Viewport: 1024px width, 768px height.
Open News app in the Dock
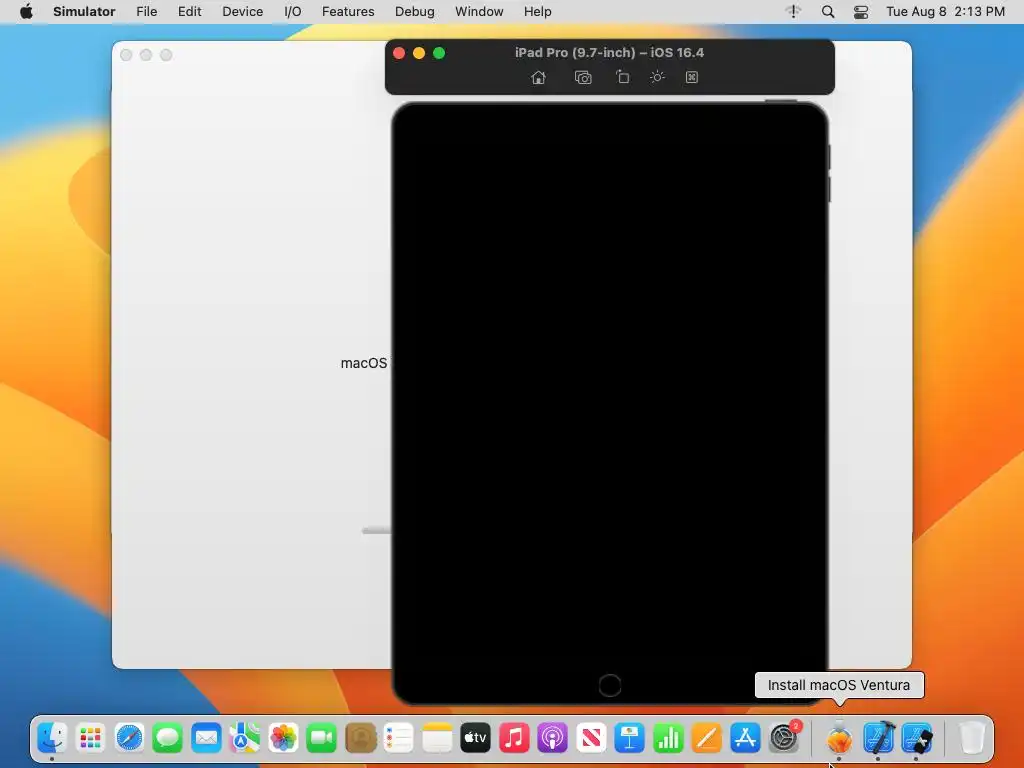[x=591, y=738]
